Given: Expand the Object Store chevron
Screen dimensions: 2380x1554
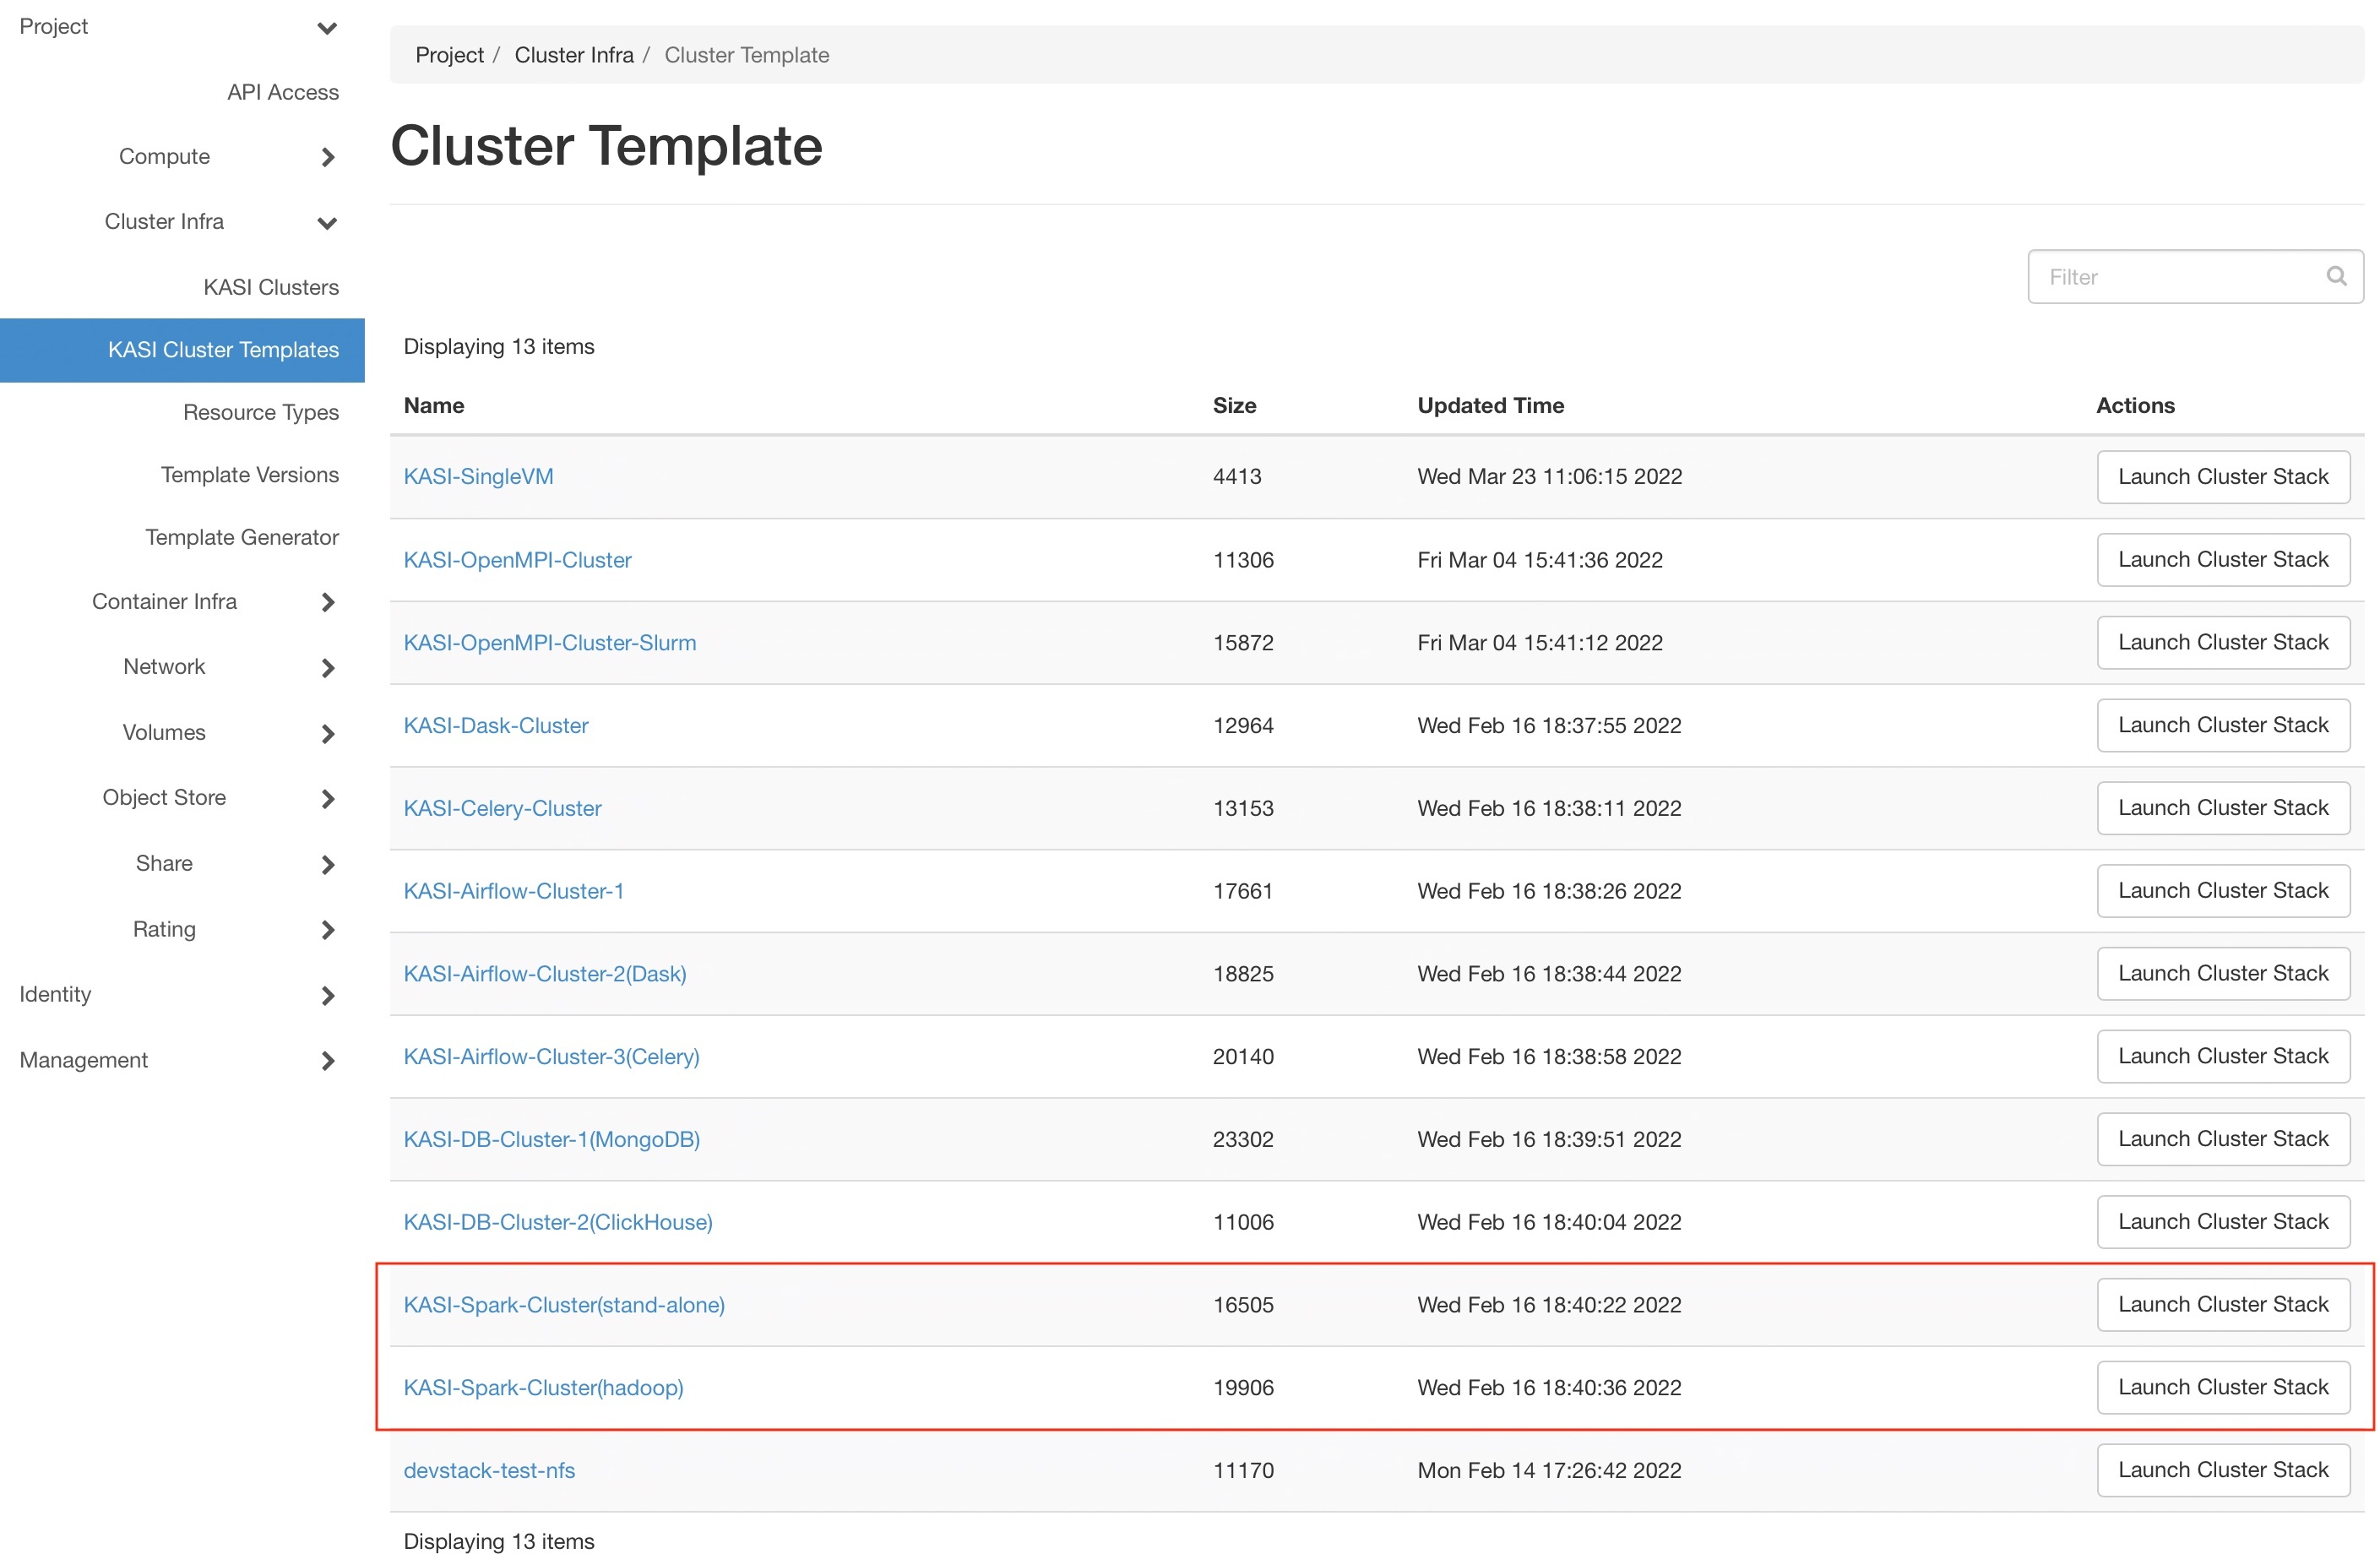Looking at the screenshot, I should (x=327, y=799).
